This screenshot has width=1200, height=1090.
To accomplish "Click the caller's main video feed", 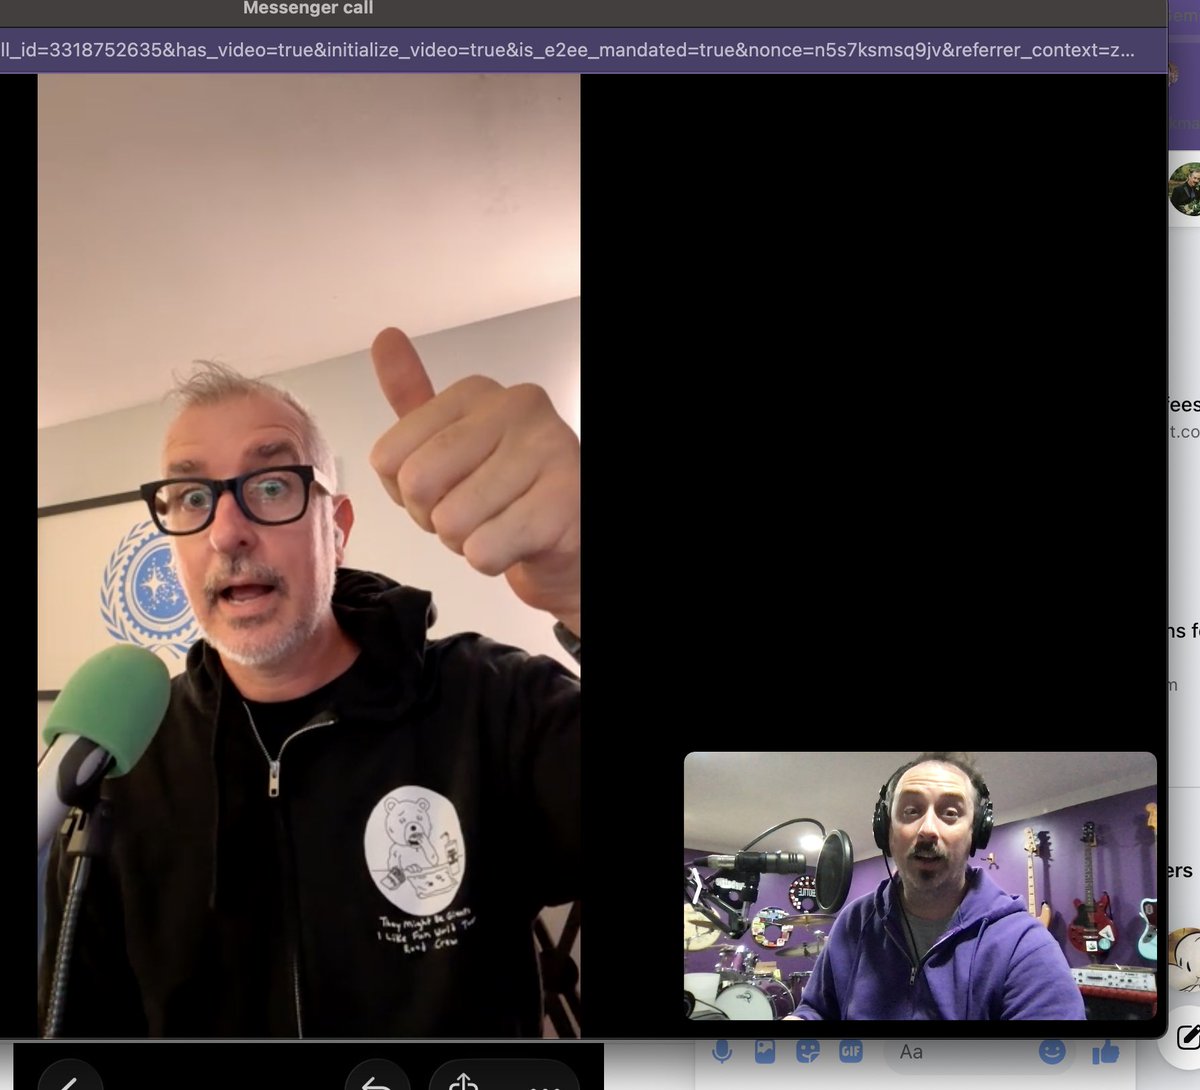I will click(309, 555).
